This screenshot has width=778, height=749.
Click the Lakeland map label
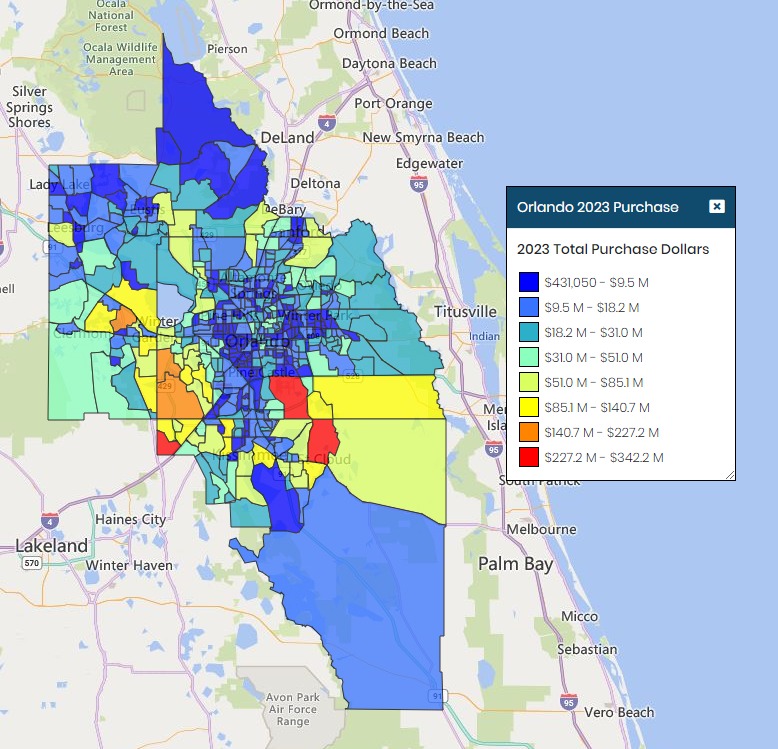click(x=51, y=546)
